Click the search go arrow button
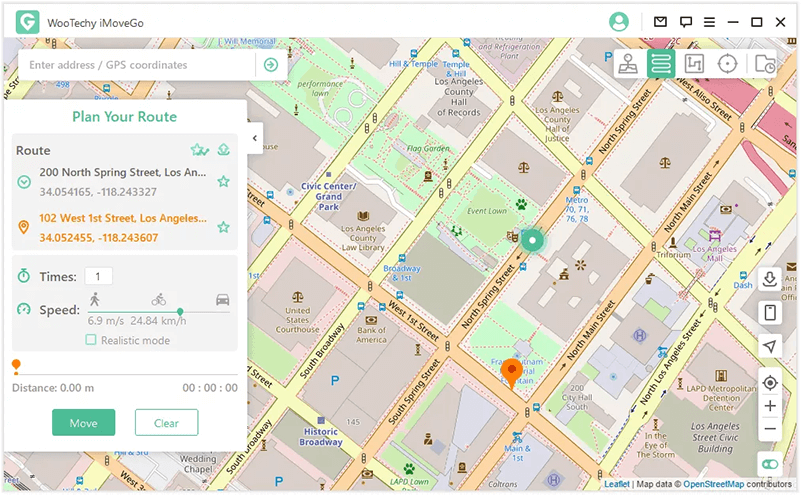The image size is (801, 495). tap(270, 65)
